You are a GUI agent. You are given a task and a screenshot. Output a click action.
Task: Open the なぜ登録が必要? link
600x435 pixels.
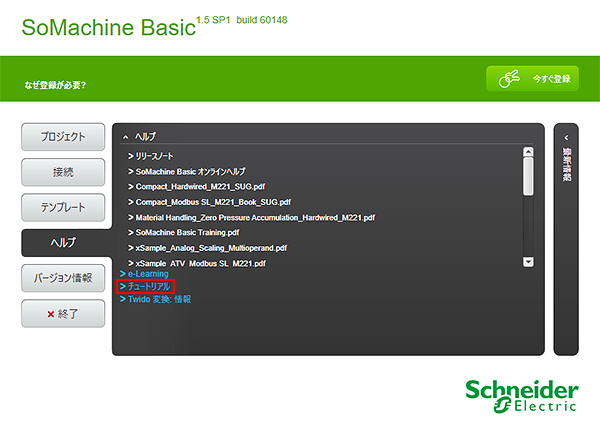click(x=55, y=85)
